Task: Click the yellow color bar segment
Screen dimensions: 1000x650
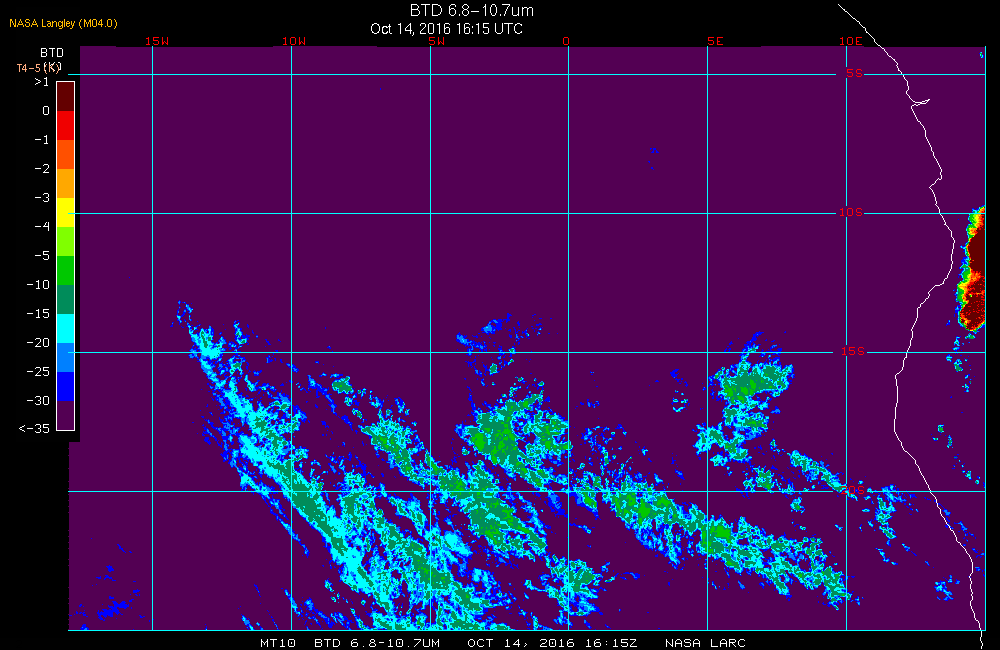Action: 66,212
